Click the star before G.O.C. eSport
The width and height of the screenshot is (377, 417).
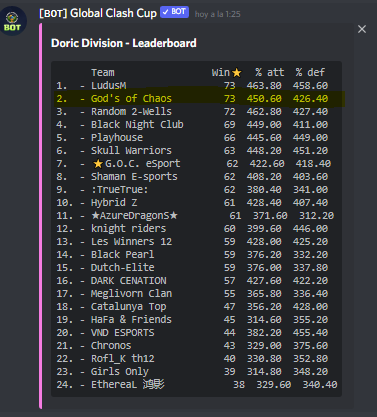click(x=98, y=163)
